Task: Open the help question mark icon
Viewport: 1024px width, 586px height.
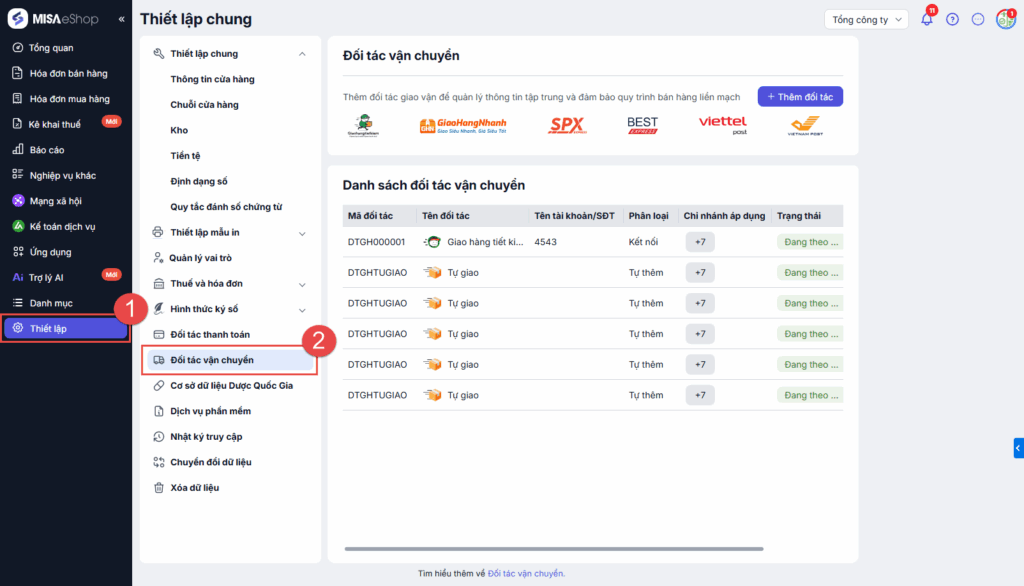Action: pos(952,19)
